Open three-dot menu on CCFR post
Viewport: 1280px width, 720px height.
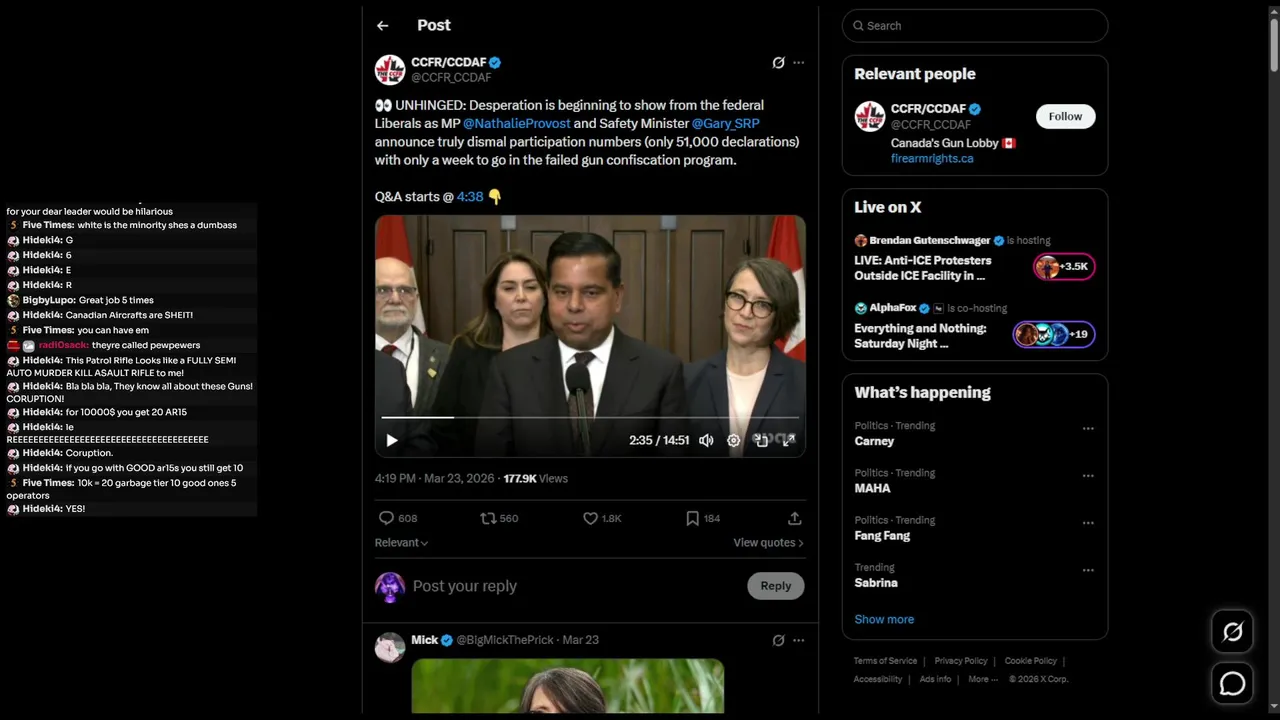pyautogui.click(x=798, y=63)
